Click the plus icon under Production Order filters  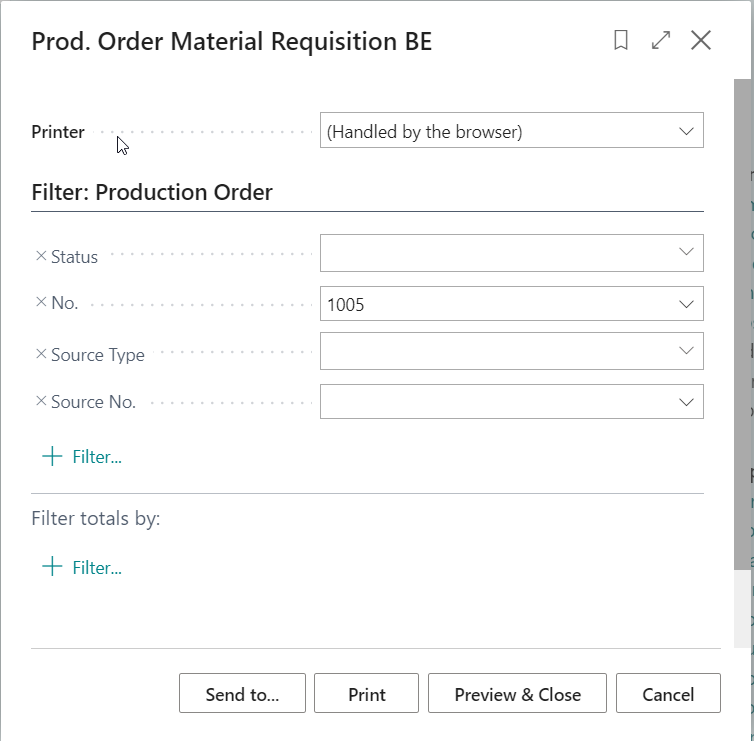pyautogui.click(x=52, y=456)
